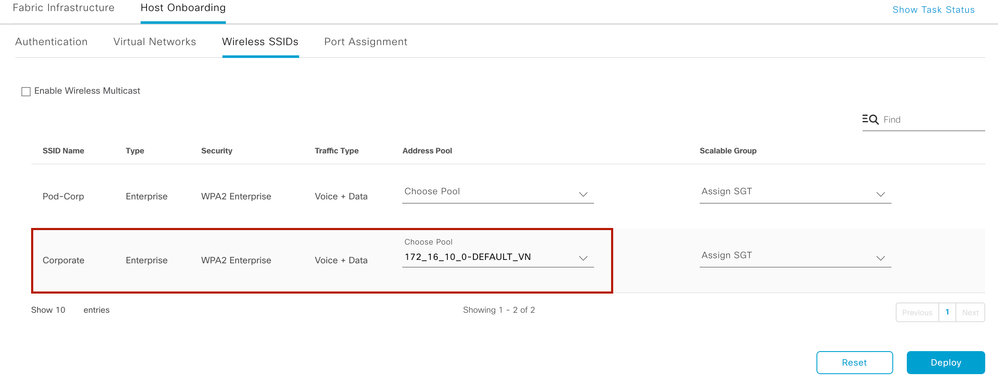Select the Wireless SSIDs sub-tab
The width and height of the screenshot is (998, 392).
(x=260, y=42)
